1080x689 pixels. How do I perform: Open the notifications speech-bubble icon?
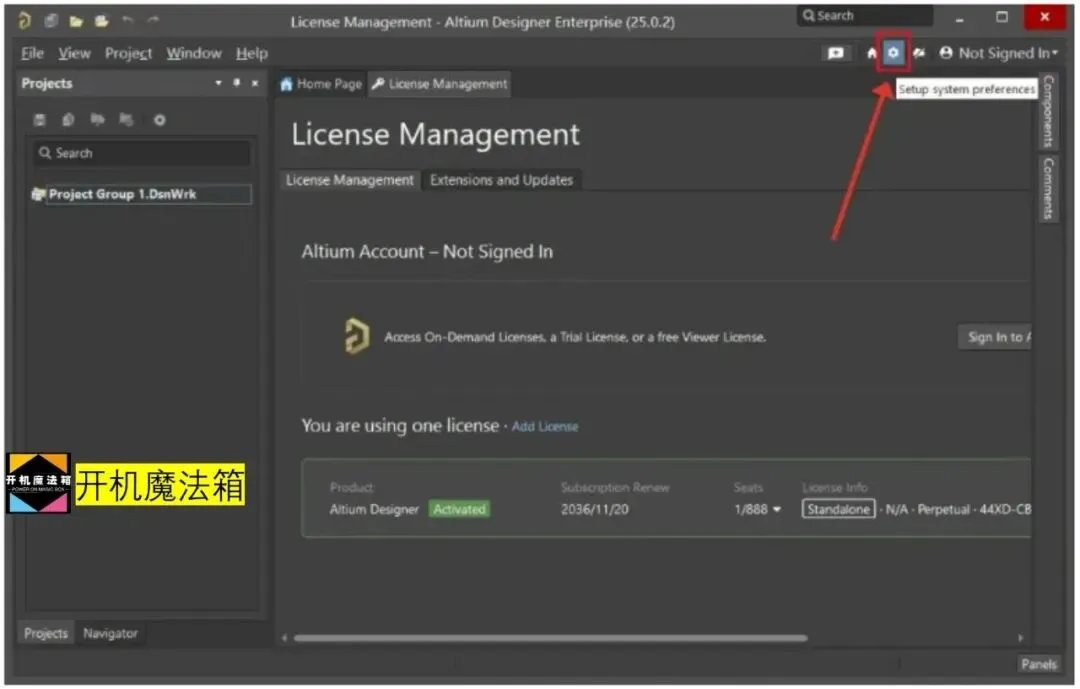coord(835,53)
